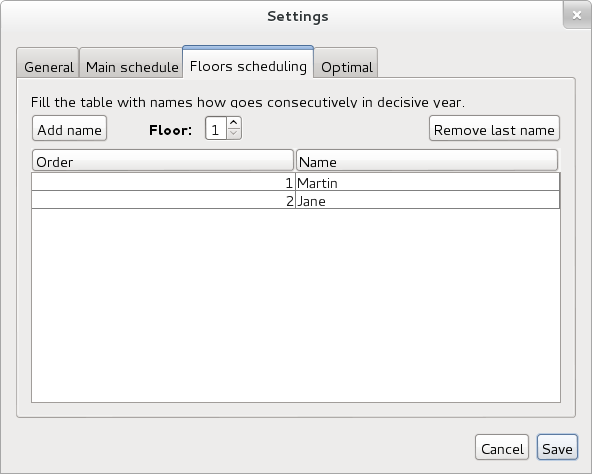Select the Martin name cell

pos(427,182)
